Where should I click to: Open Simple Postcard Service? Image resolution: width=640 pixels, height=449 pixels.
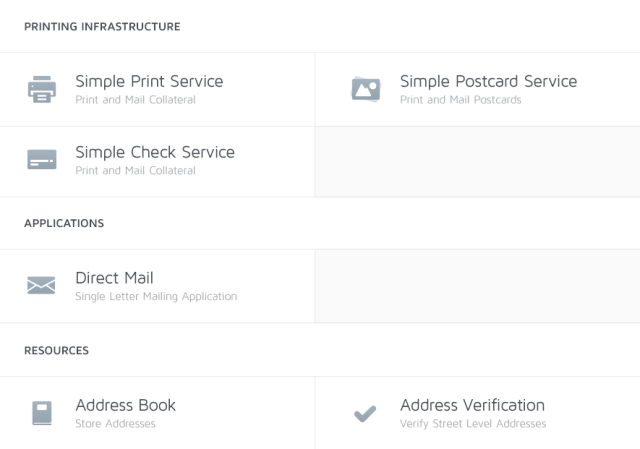[x=488, y=81]
